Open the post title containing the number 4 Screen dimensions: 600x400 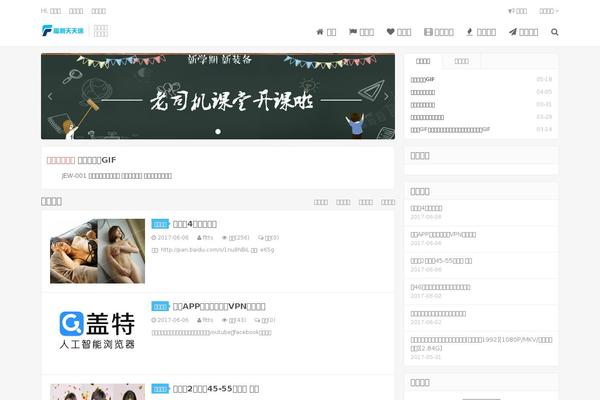click(x=195, y=224)
